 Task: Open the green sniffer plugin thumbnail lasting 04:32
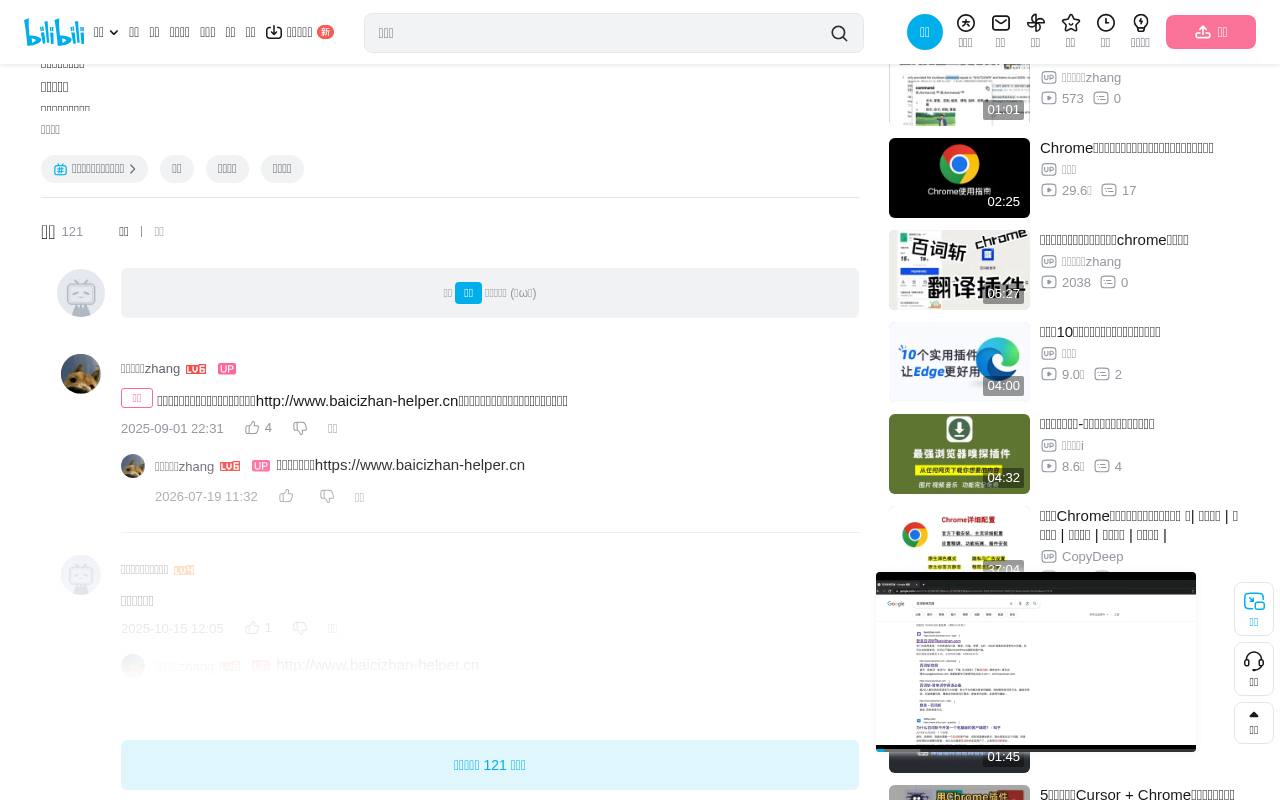(959, 454)
